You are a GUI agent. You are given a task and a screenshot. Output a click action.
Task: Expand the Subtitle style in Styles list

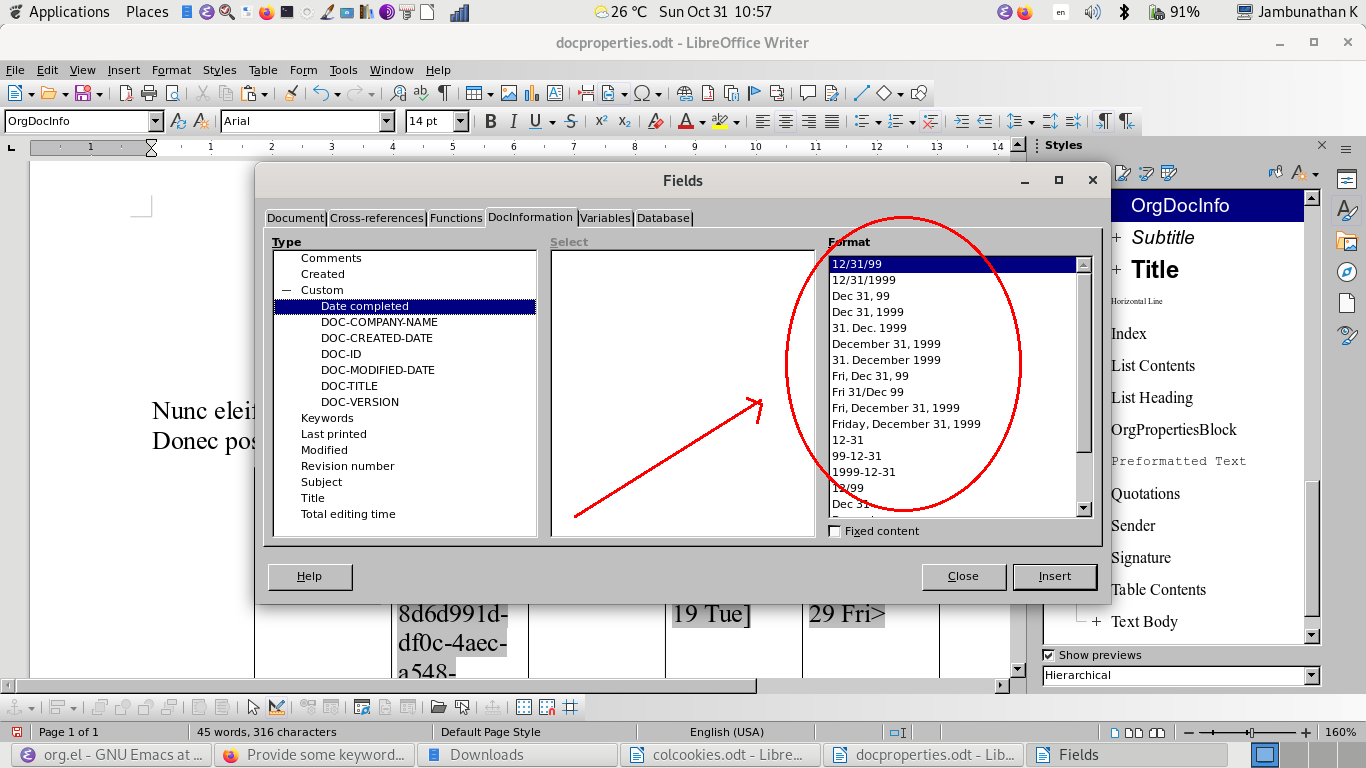pyautogui.click(x=1117, y=238)
